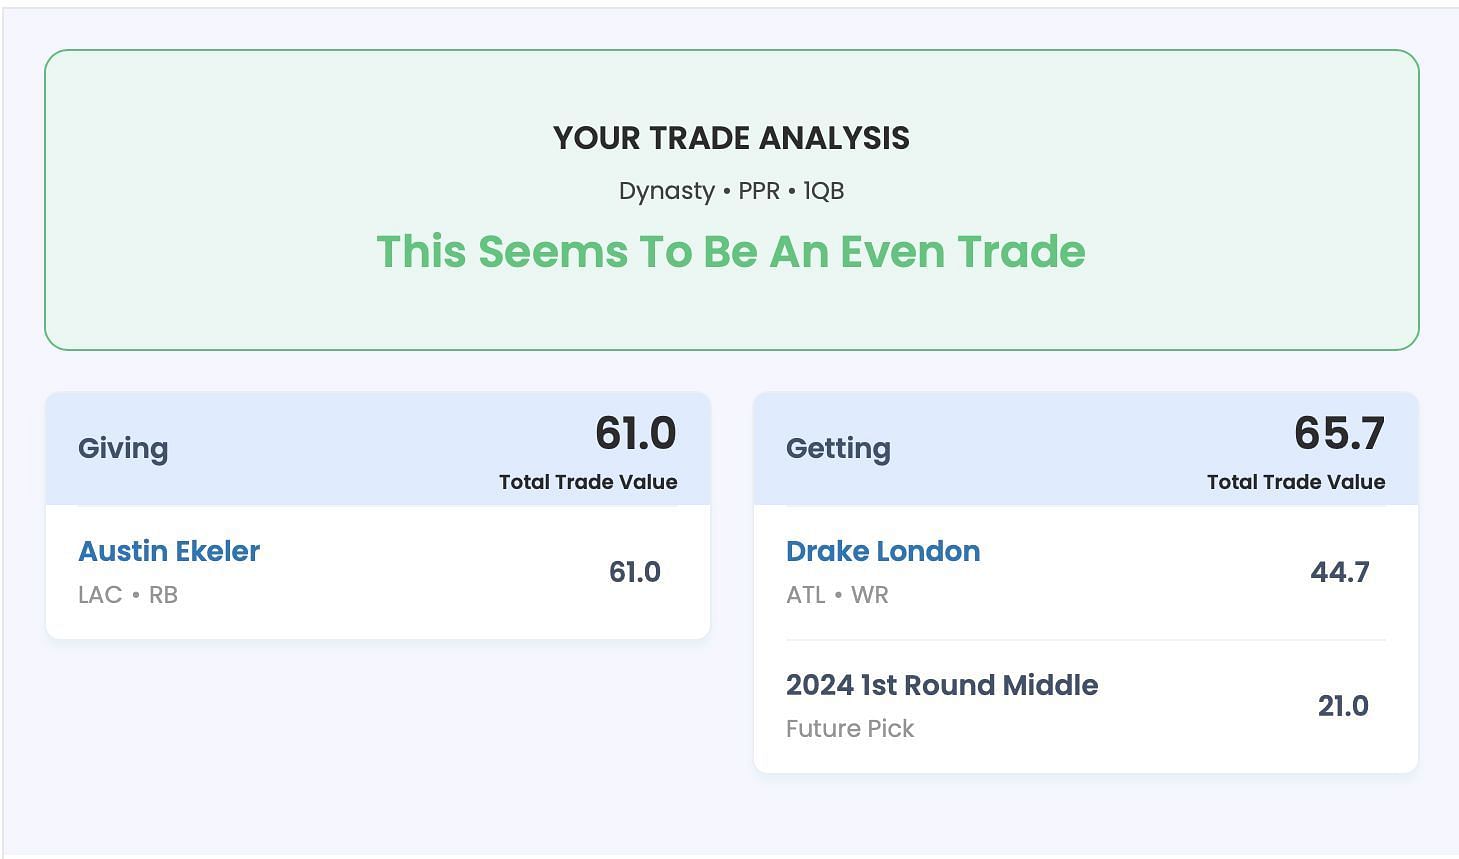Select the '2024 1st Round Middle' pick
Screen dimensions: 1459x859
click(x=942, y=685)
